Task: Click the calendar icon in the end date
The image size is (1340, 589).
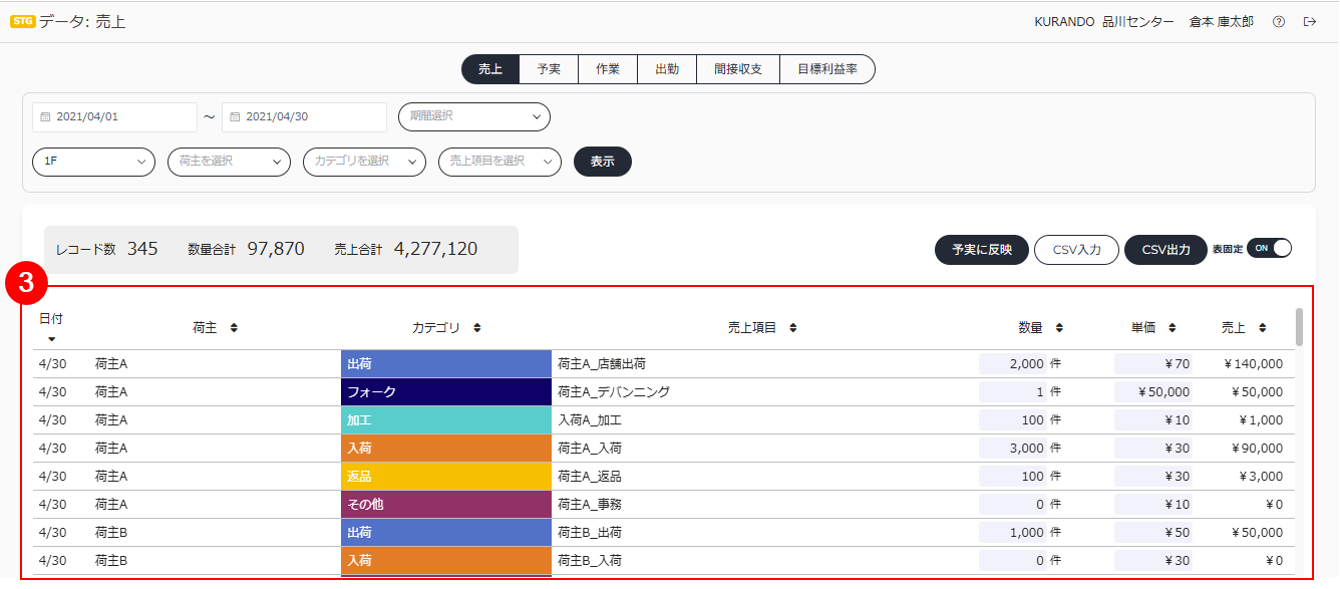Action: [x=235, y=117]
